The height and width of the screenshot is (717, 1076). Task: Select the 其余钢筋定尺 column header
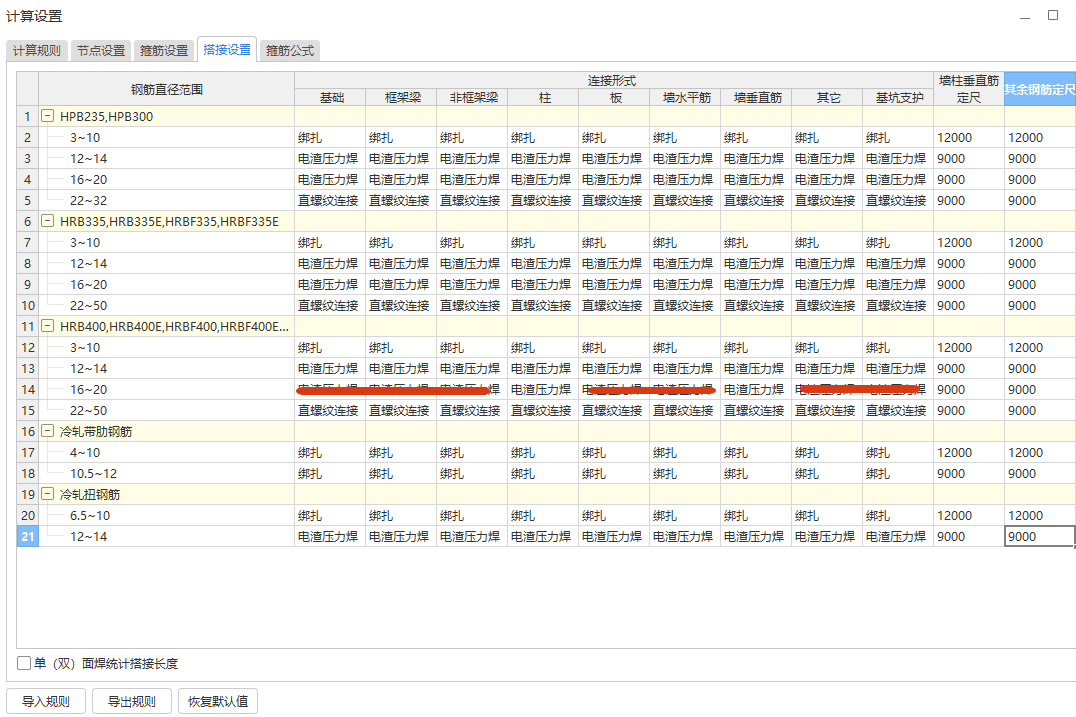coord(1040,89)
